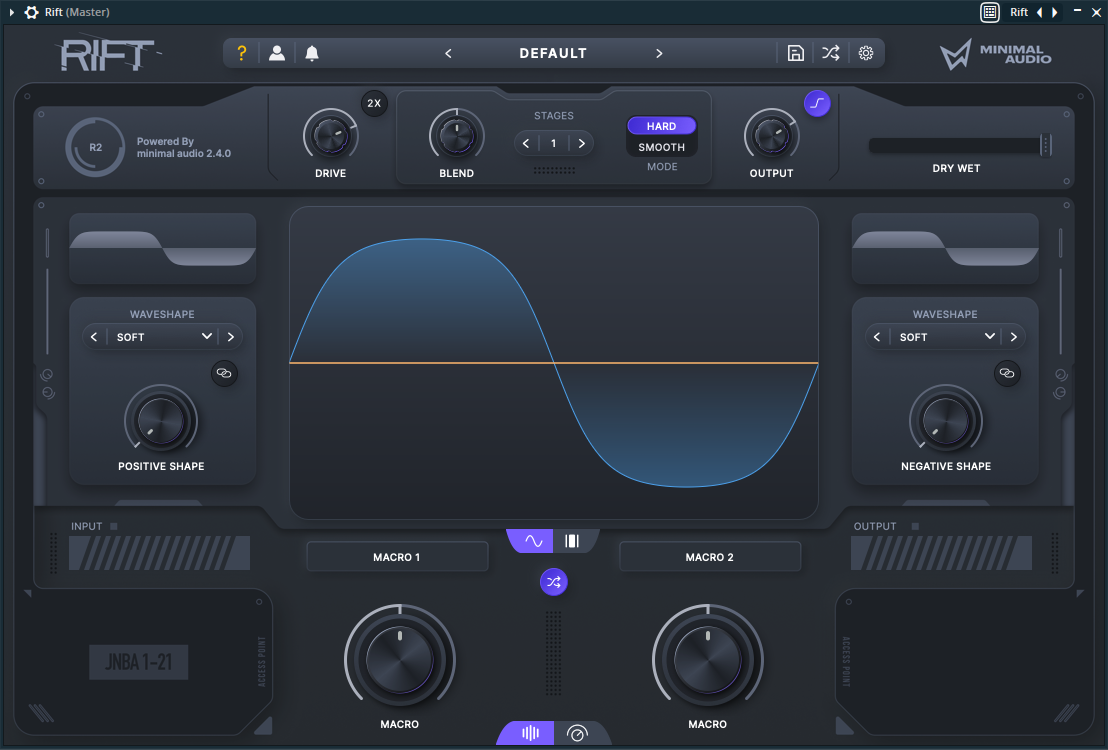1108x750 pixels.
Task: Randomize the preset with the shuffle icon
Action: (830, 53)
